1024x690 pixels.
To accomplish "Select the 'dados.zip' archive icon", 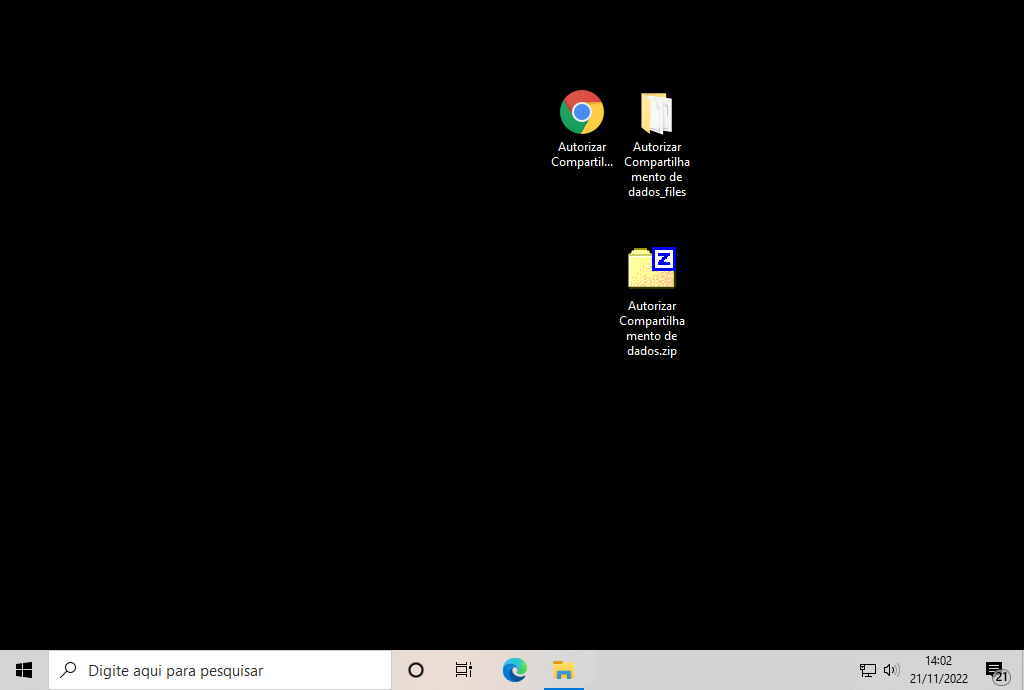I will (x=652, y=269).
